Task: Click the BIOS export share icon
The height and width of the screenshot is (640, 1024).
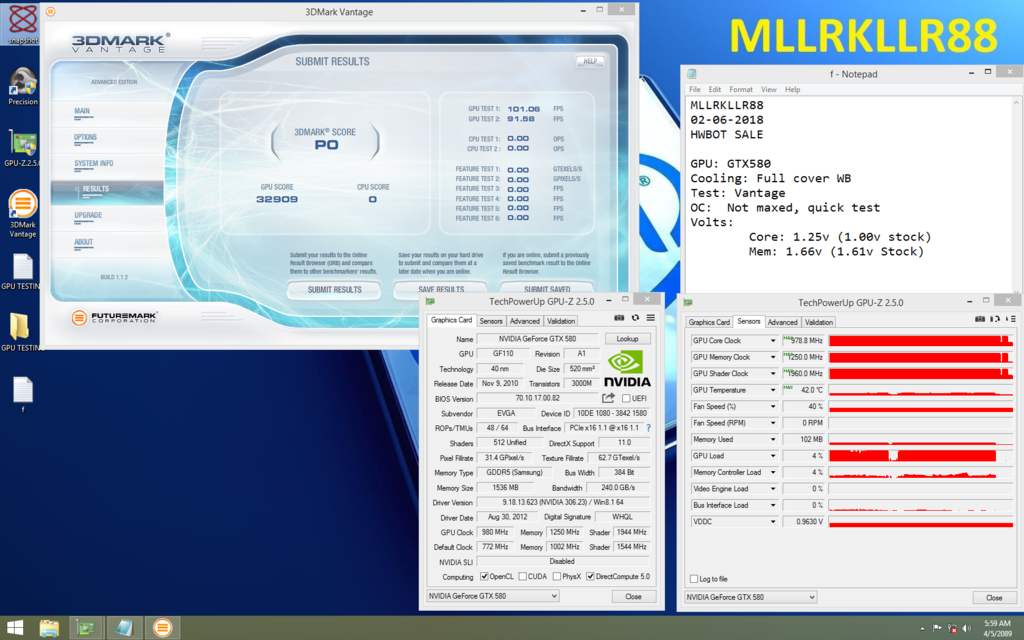Action: 608,398
